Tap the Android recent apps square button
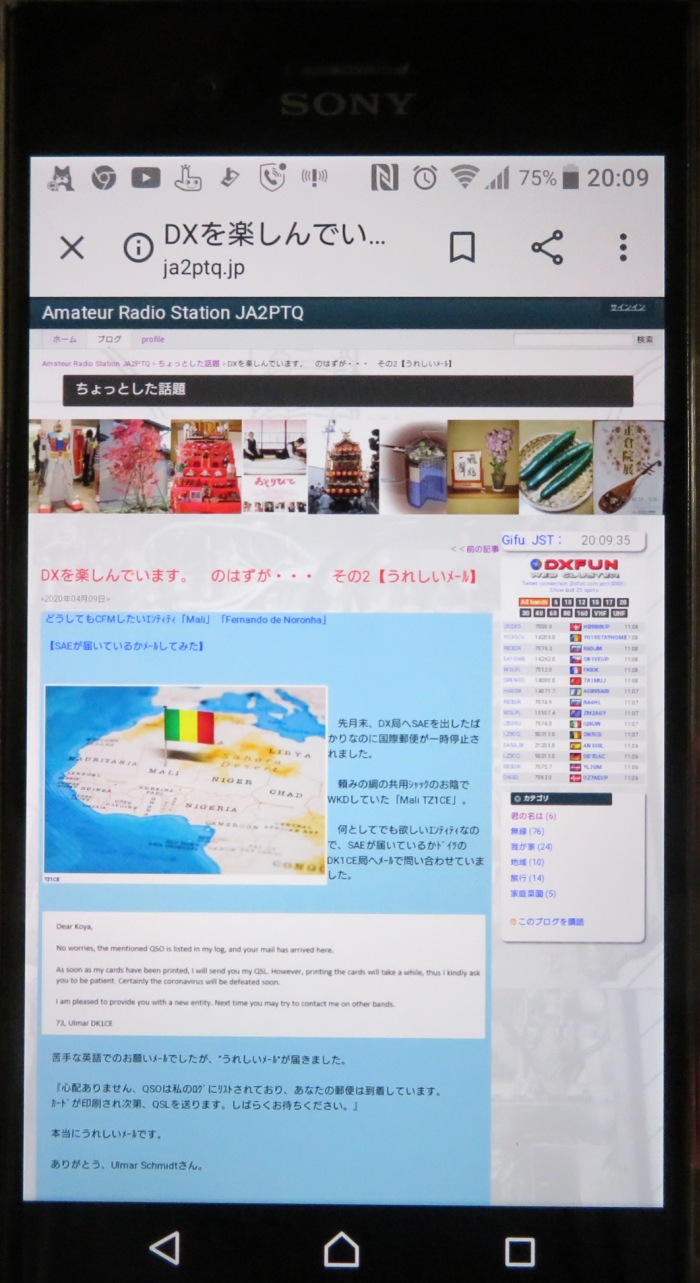 [519, 1250]
